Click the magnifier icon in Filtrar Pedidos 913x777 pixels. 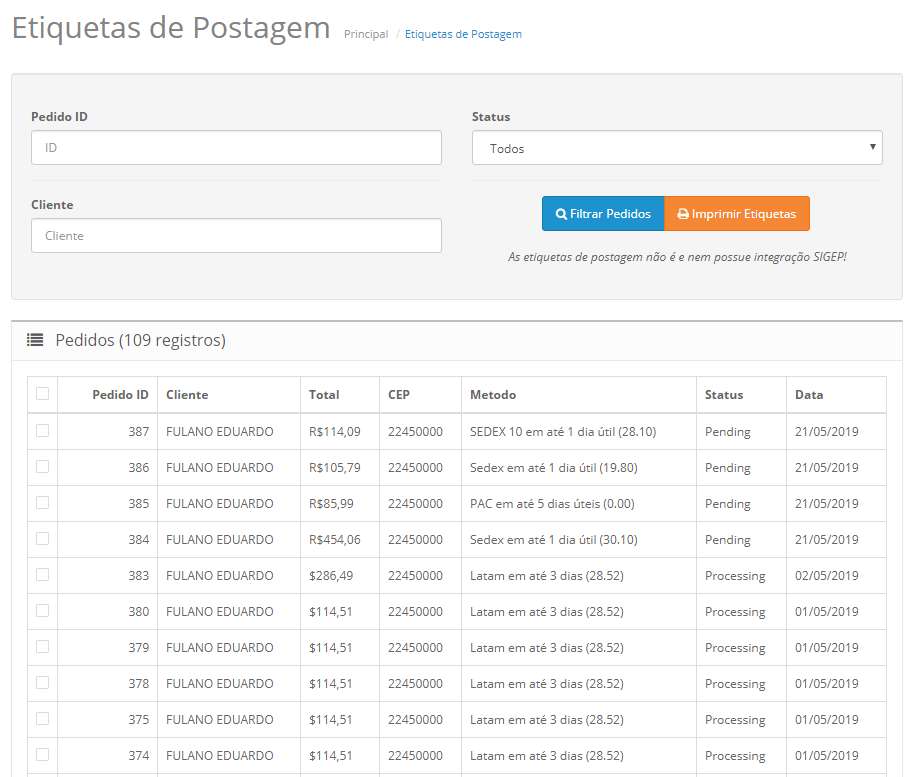(x=561, y=214)
